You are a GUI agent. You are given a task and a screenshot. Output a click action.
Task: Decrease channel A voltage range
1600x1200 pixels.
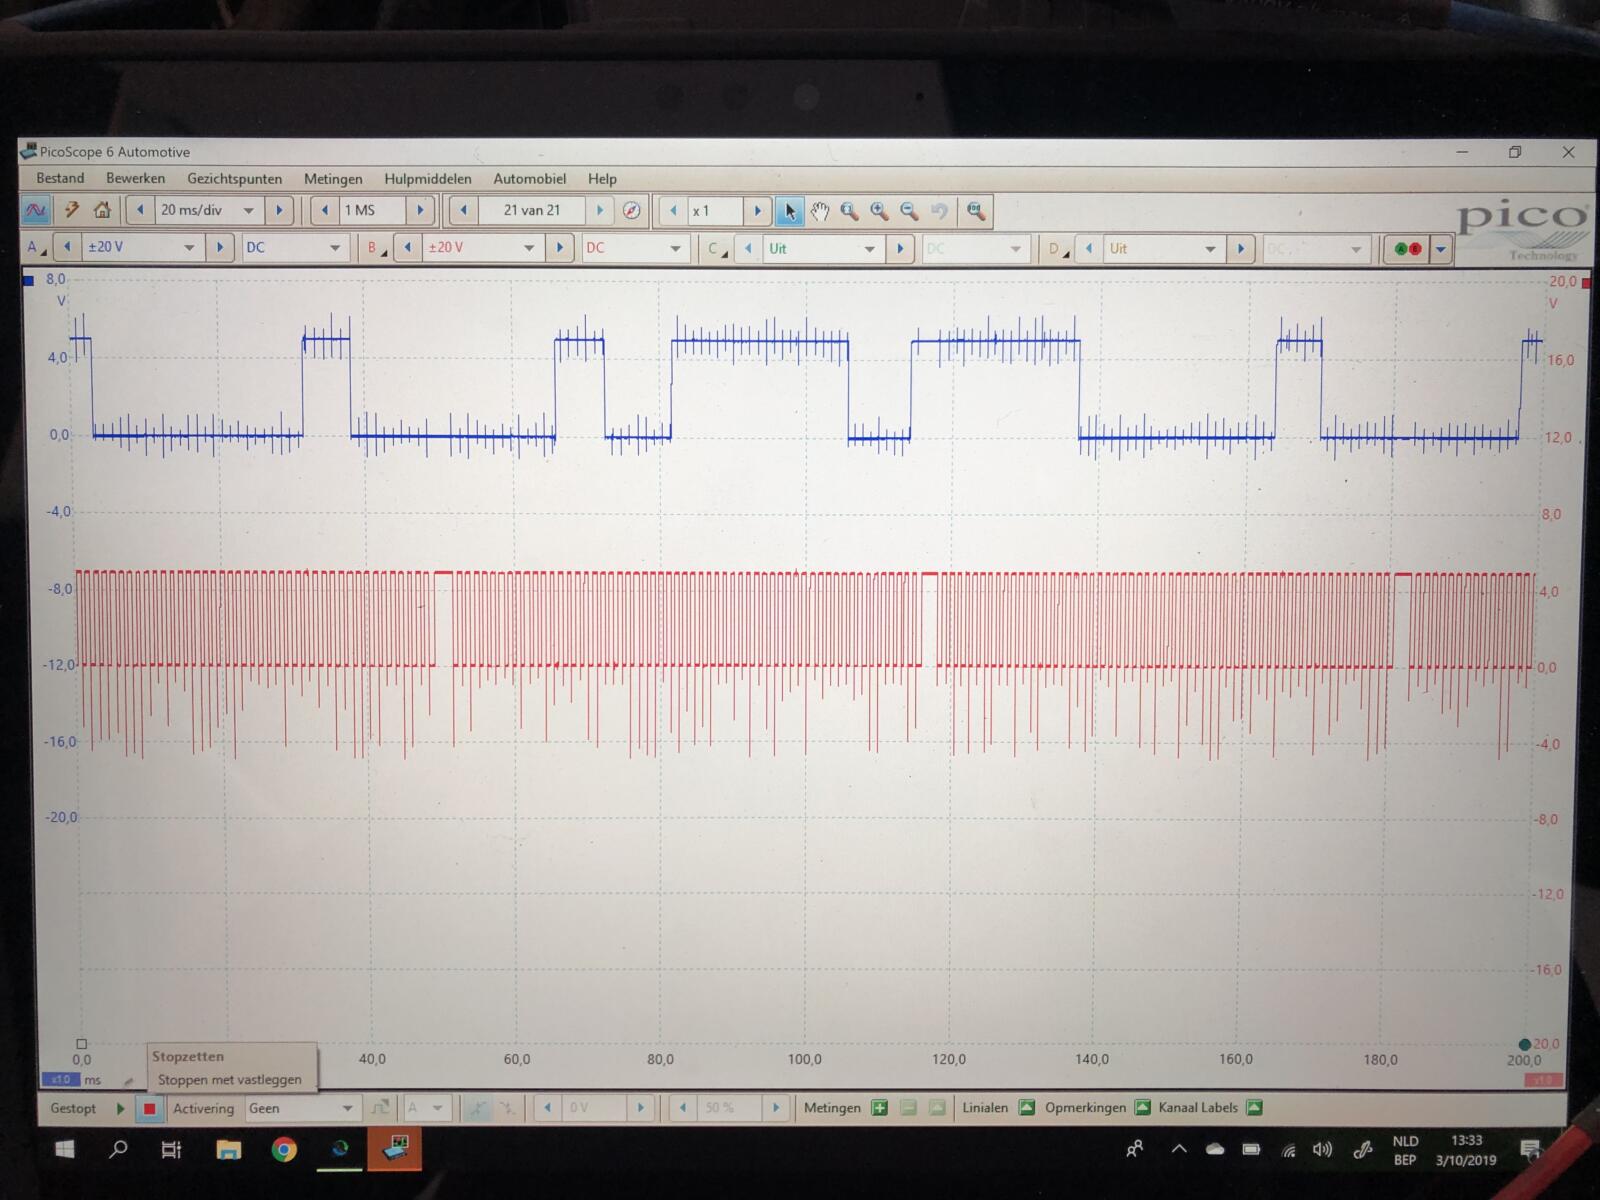coord(67,247)
